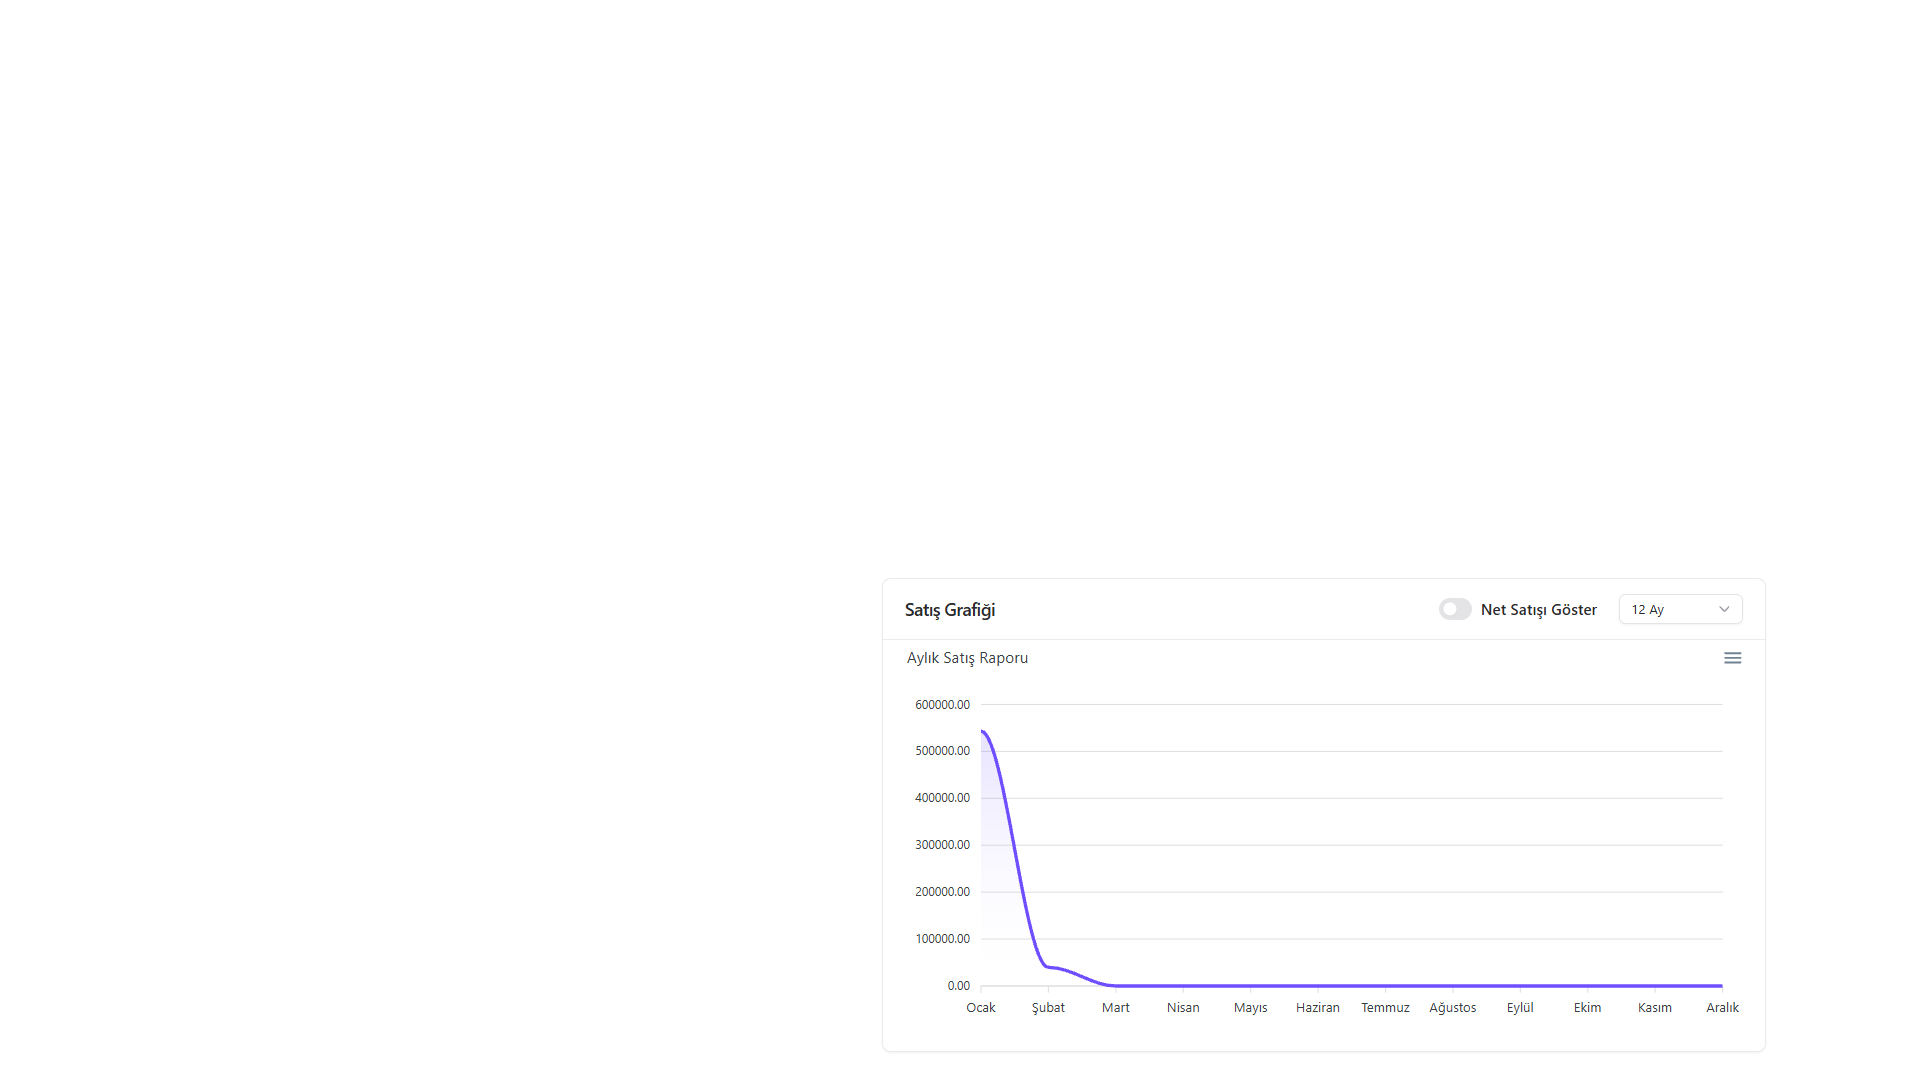
Task: Click the Nisan label on the x-axis
Action: [1183, 1007]
